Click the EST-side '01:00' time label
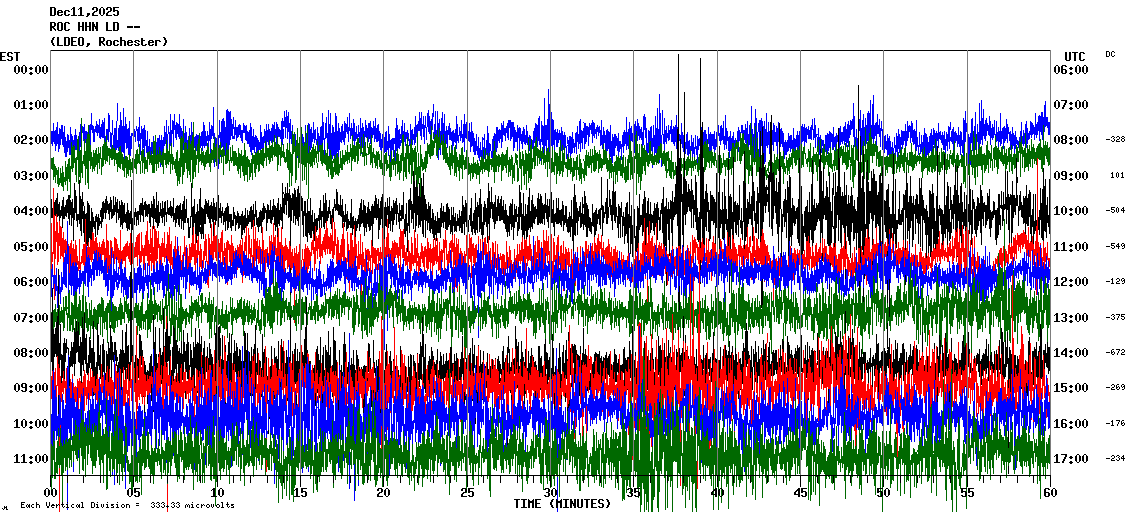This screenshot has width=1130, height=519. click(x=31, y=105)
